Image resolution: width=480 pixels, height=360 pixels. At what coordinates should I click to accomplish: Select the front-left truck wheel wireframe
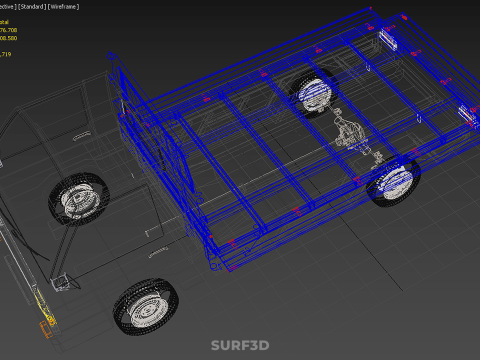point(79,200)
